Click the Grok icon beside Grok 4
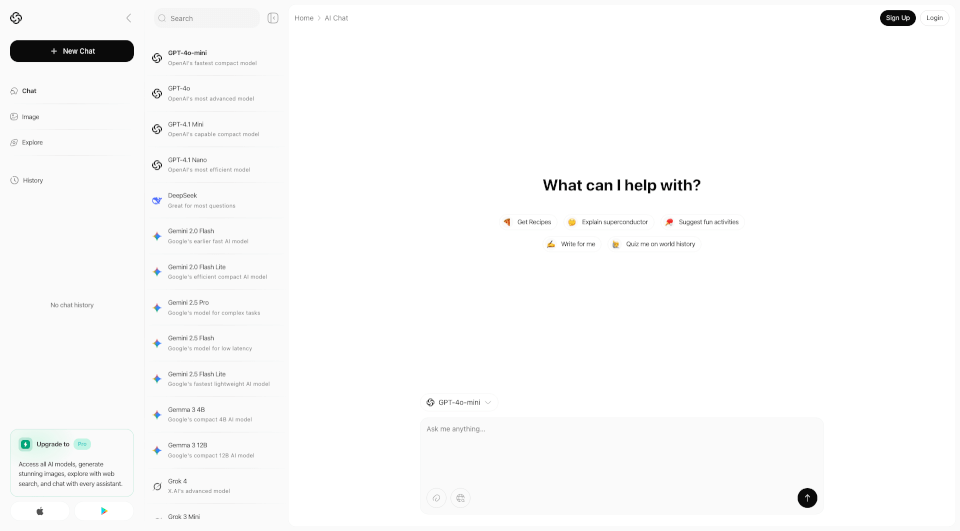The image size is (960, 531). [x=157, y=486]
